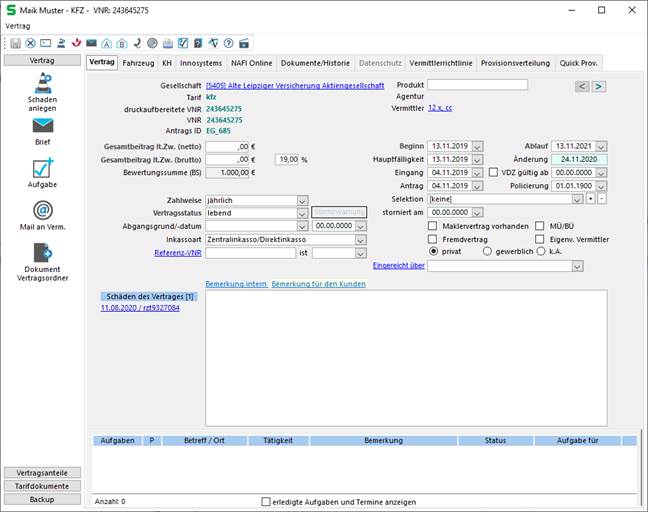Image resolution: width=648 pixels, height=512 pixels.
Task: Open the Vertragsstatus dropdown
Action: click(x=302, y=213)
